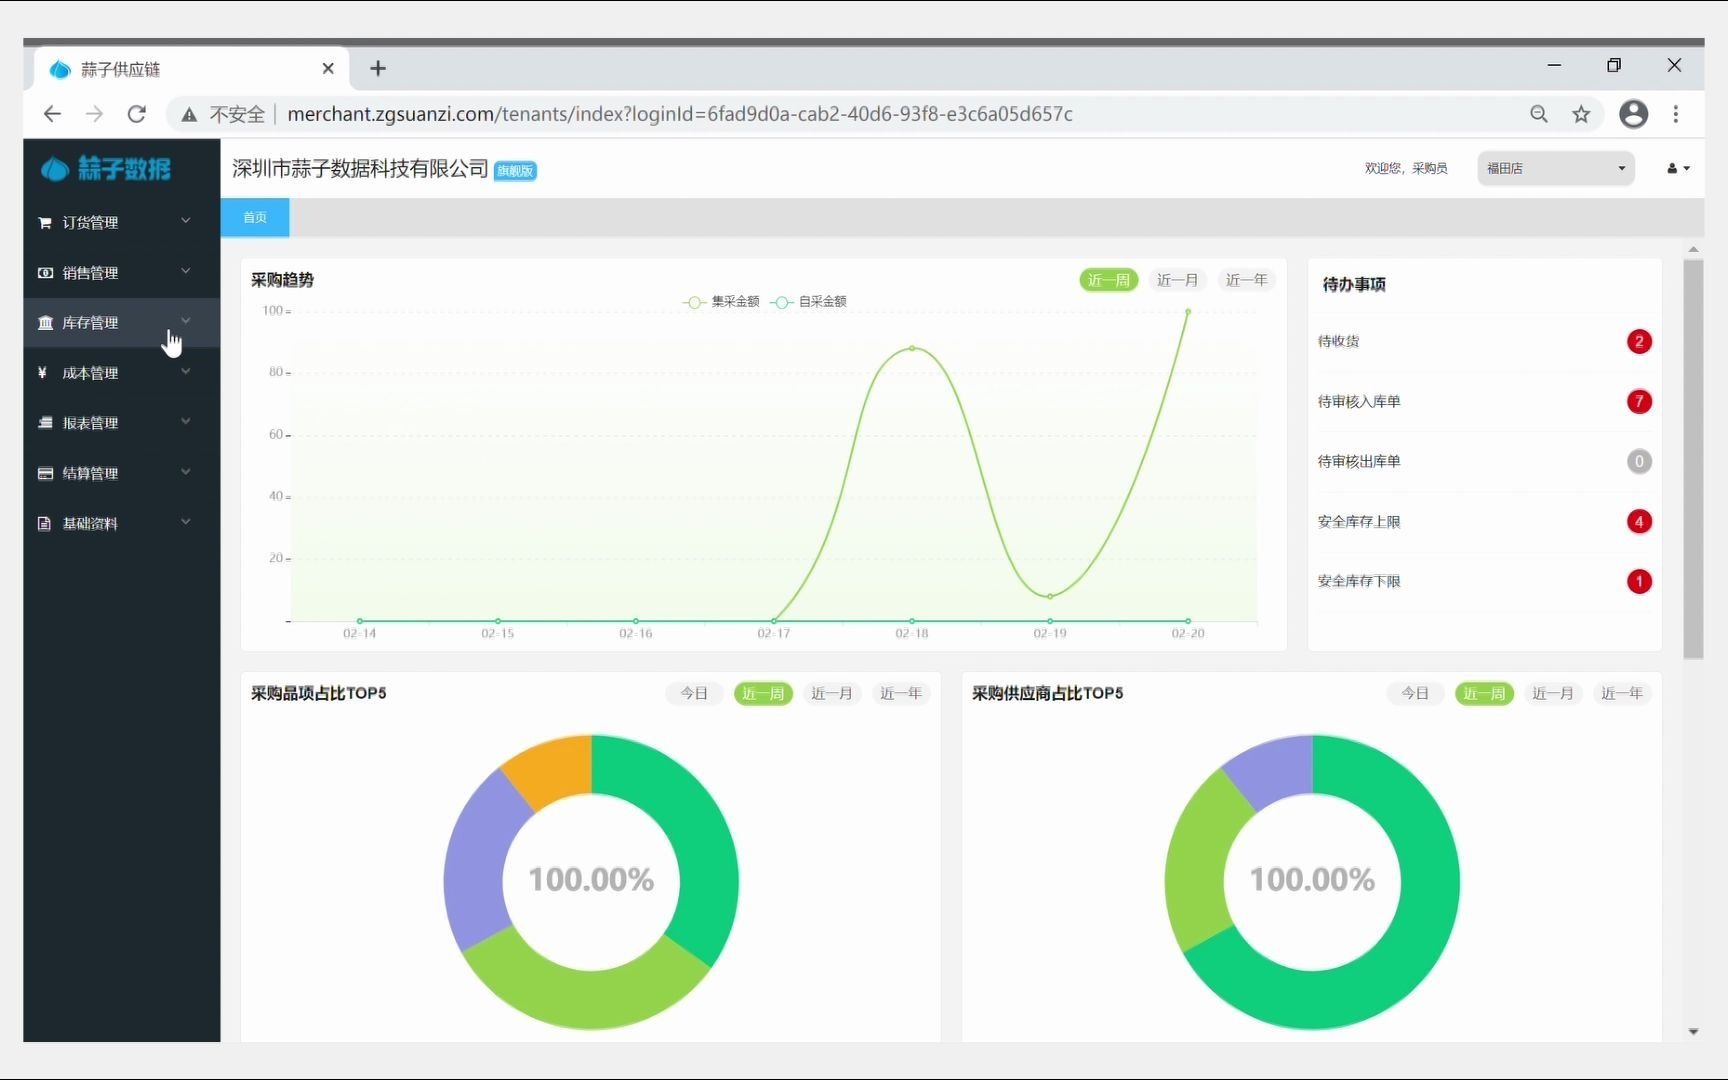Select 今日 in 采购品项占比TOP5
1728x1080 pixels.
click(694, 693)
